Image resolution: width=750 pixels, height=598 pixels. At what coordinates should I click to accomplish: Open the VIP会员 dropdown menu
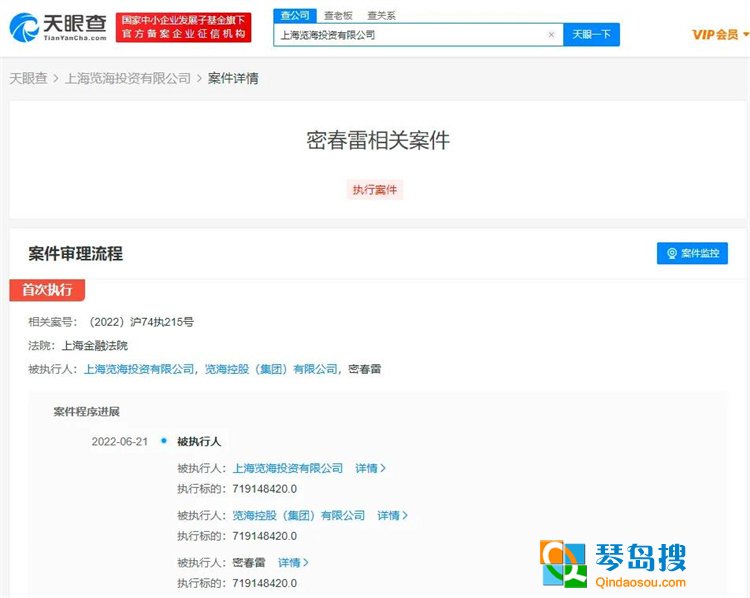coord(720,34)
